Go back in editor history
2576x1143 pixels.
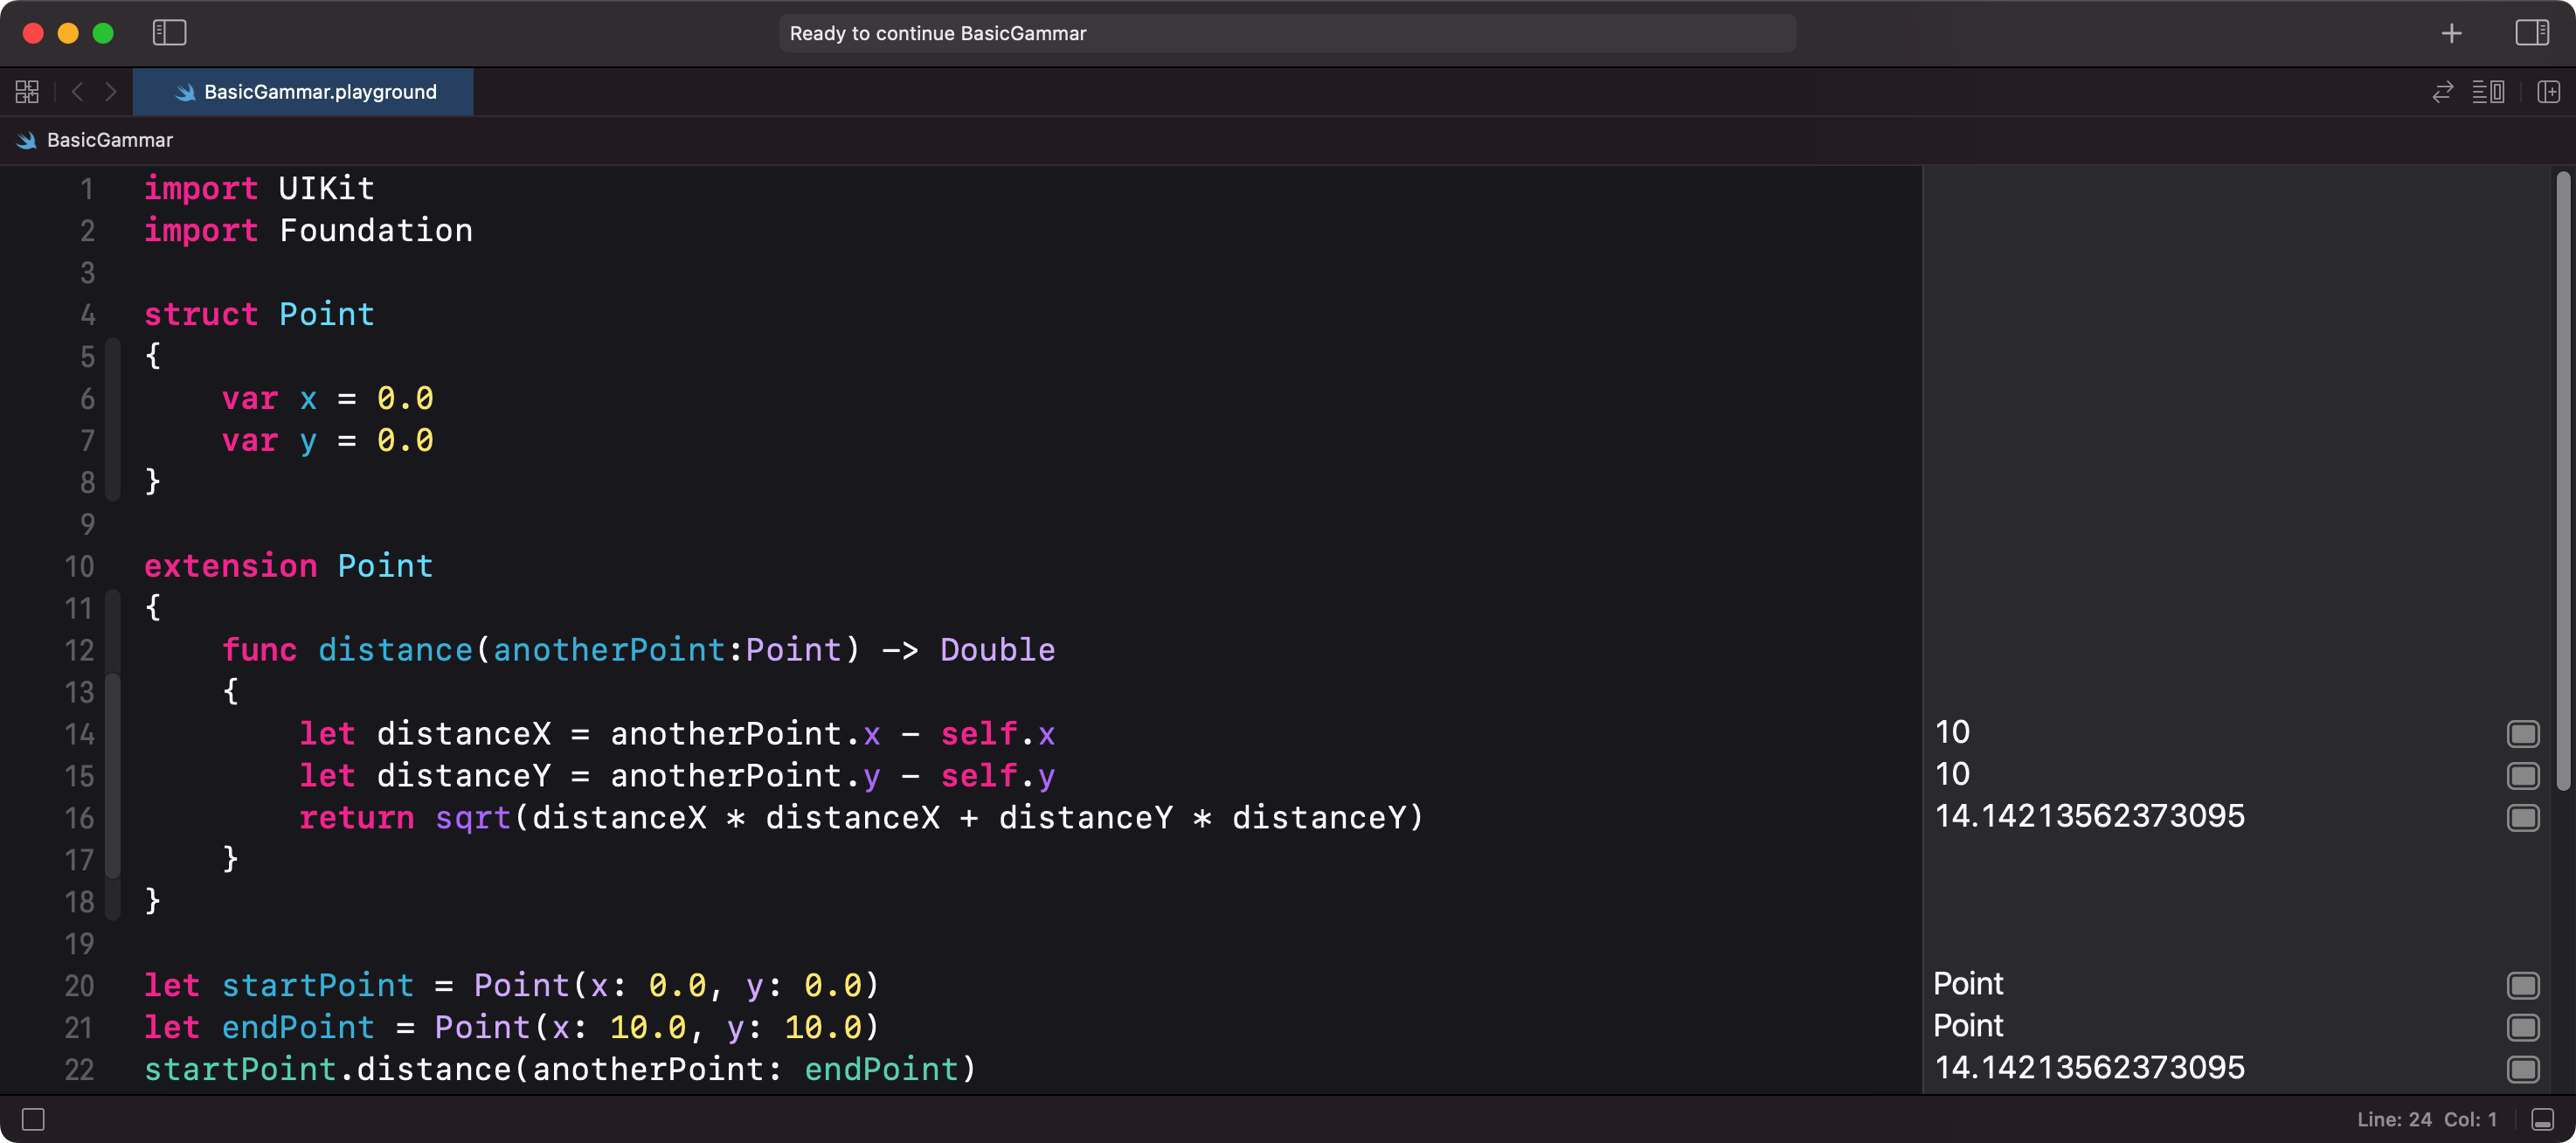pyautogui.click(x=77, y=92)
